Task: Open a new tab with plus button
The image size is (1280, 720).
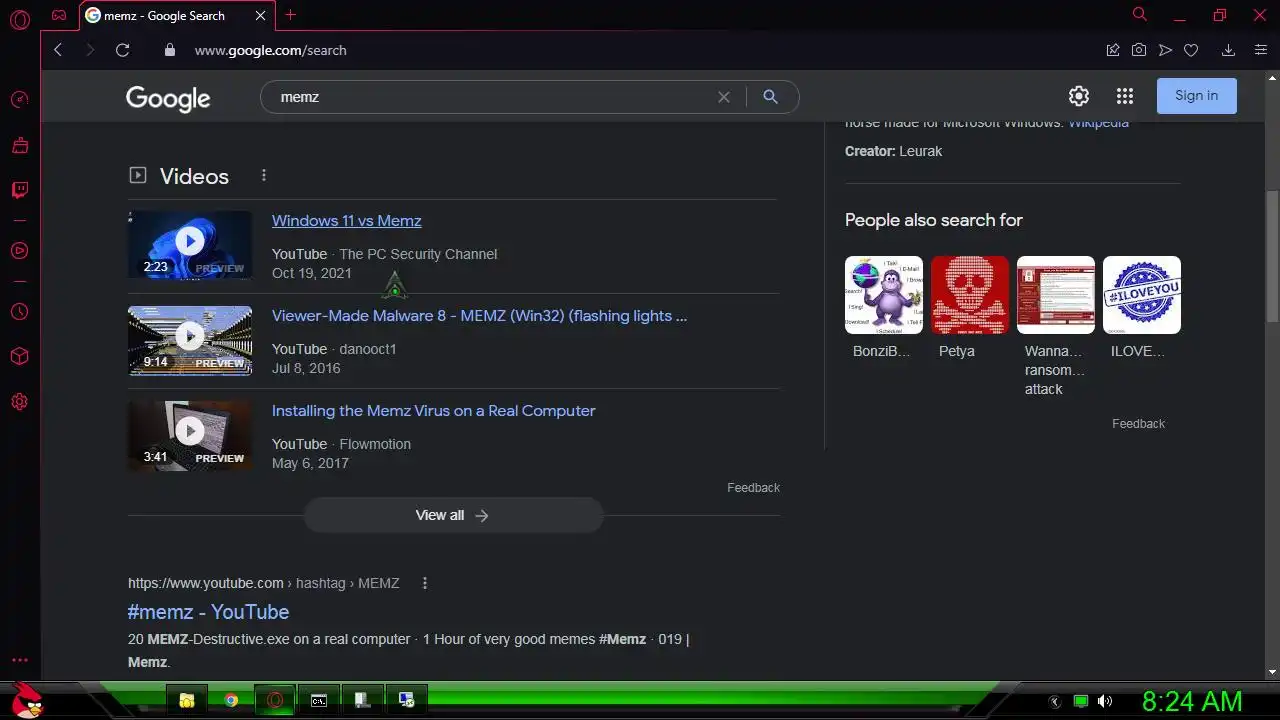Action: (x=291, y=15)
